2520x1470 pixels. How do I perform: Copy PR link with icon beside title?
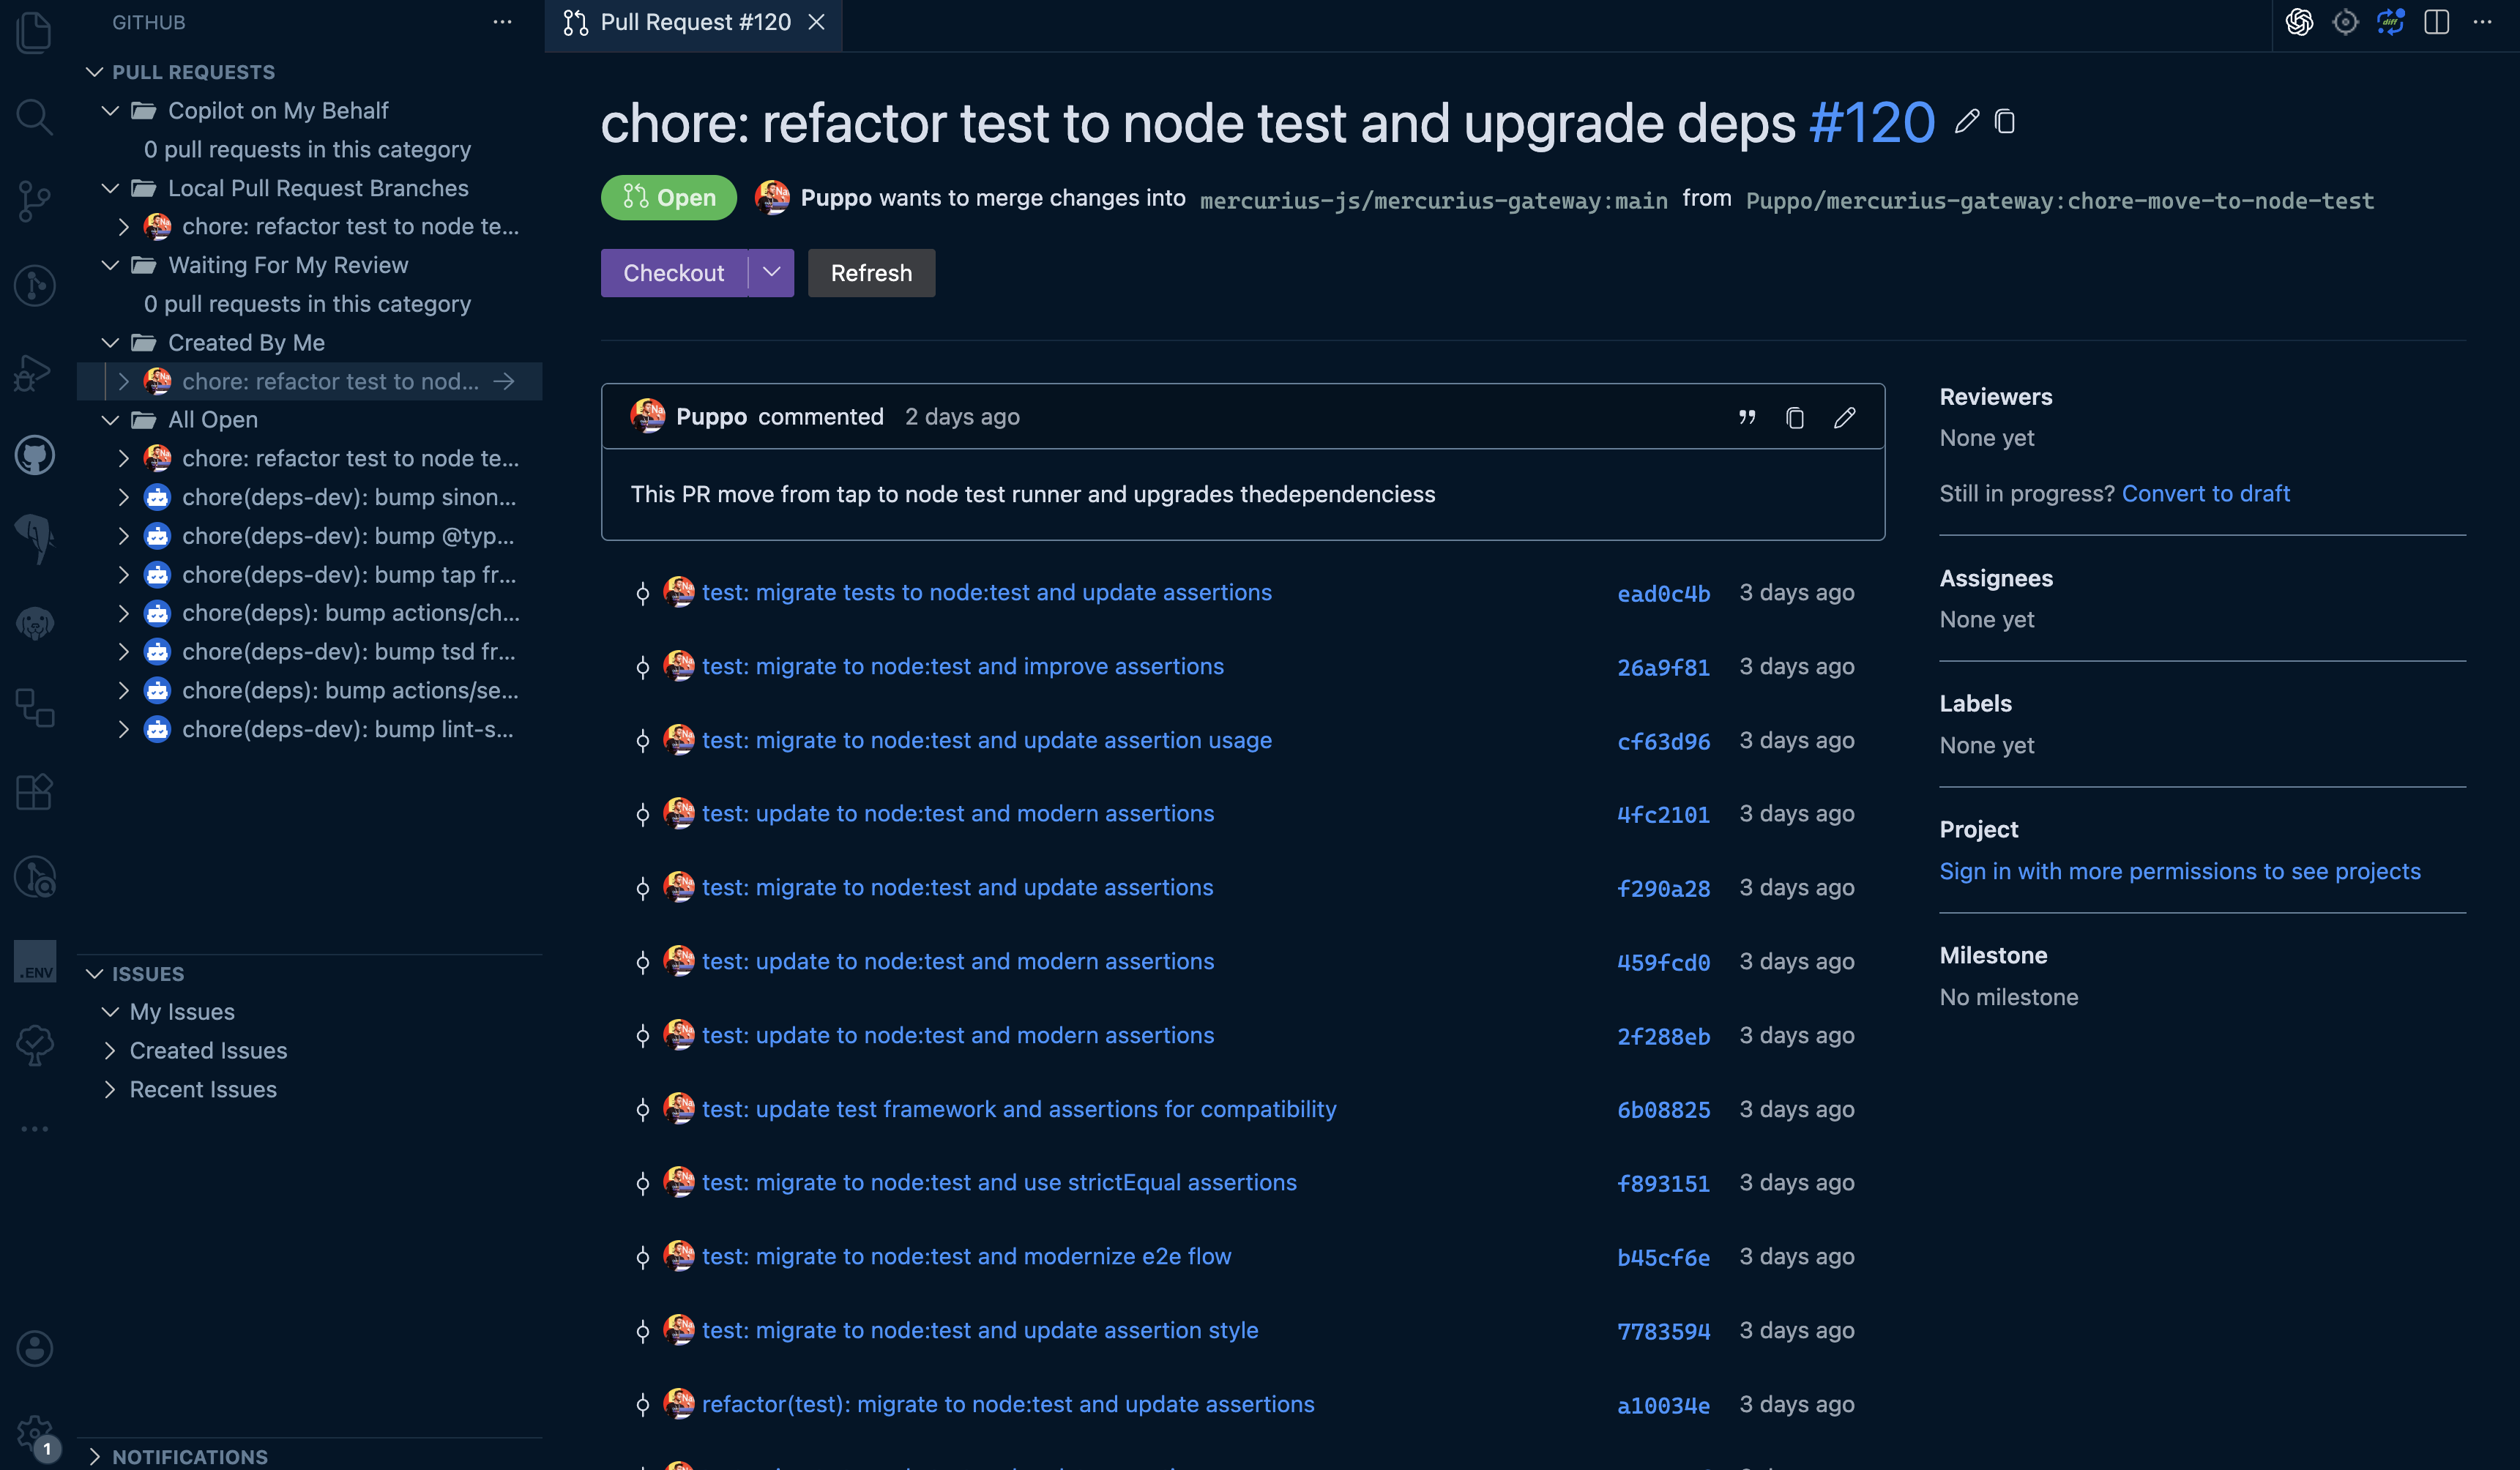tap(2004, 122)
